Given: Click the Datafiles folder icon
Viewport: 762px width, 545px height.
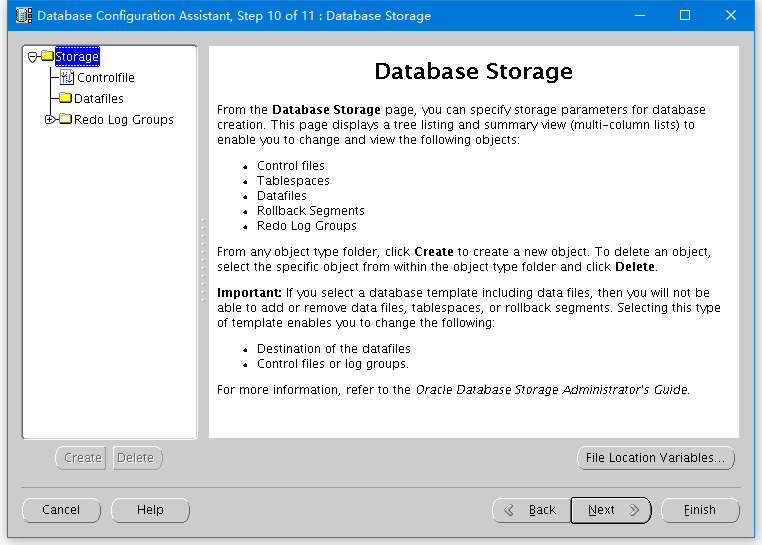Looking at the screenshot, I should pos(66,98).
